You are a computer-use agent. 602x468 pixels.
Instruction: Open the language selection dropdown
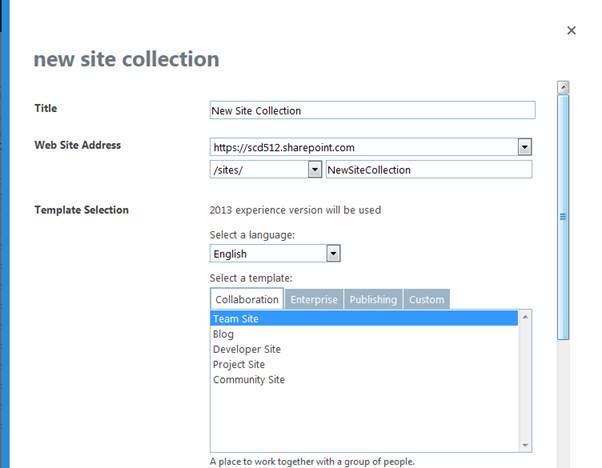(333, 254)
